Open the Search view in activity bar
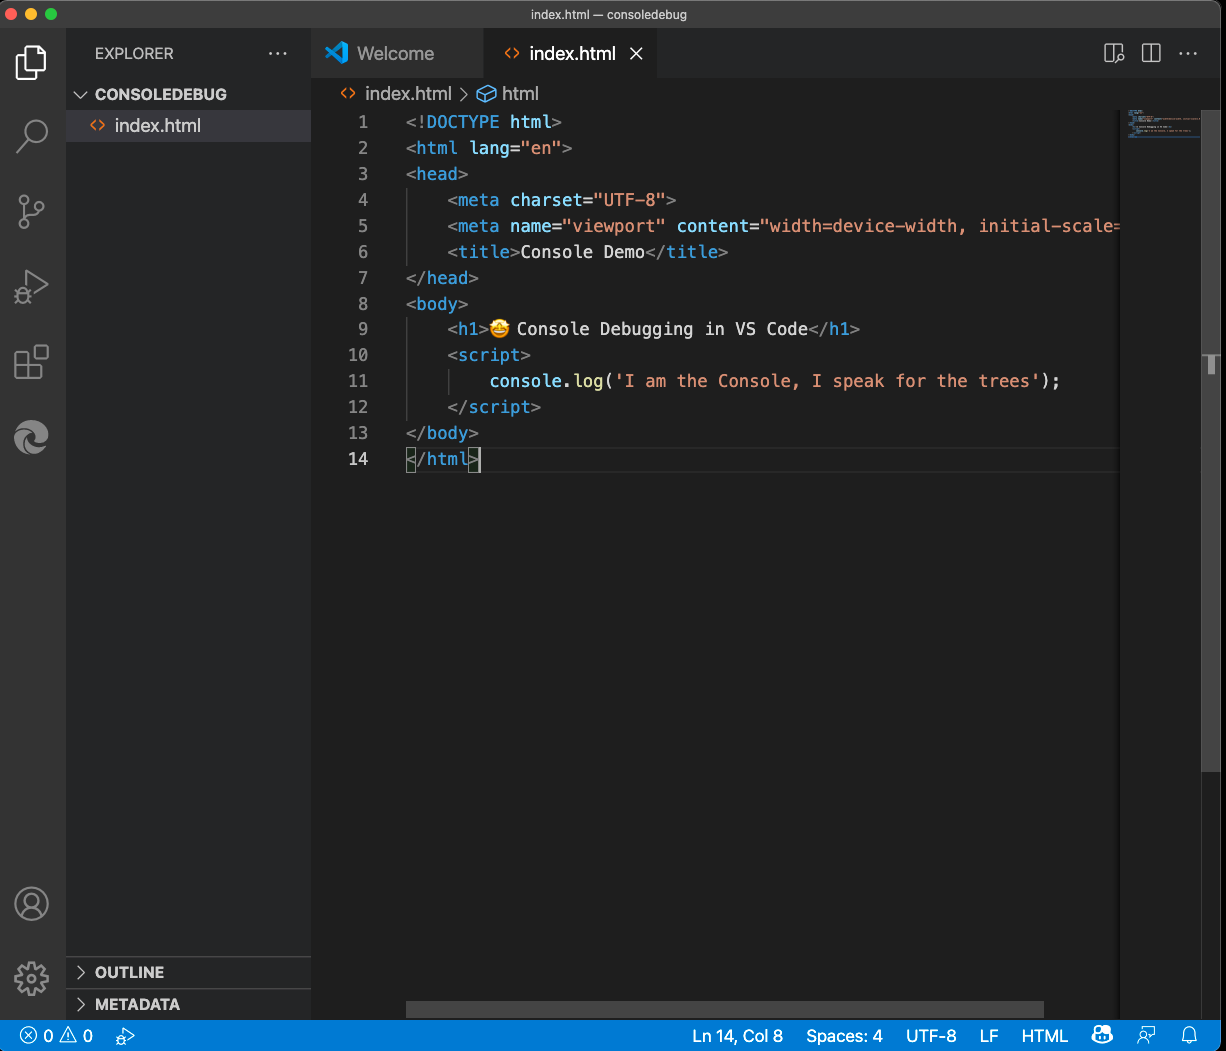 31,136
